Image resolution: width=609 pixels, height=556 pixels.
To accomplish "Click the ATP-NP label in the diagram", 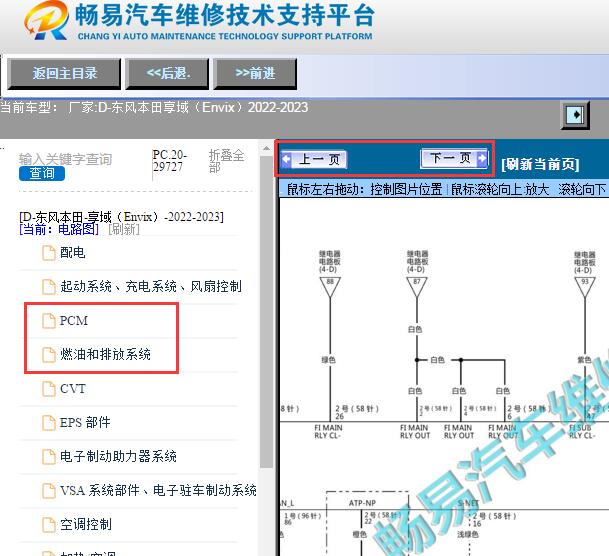I will pos(362,503).
